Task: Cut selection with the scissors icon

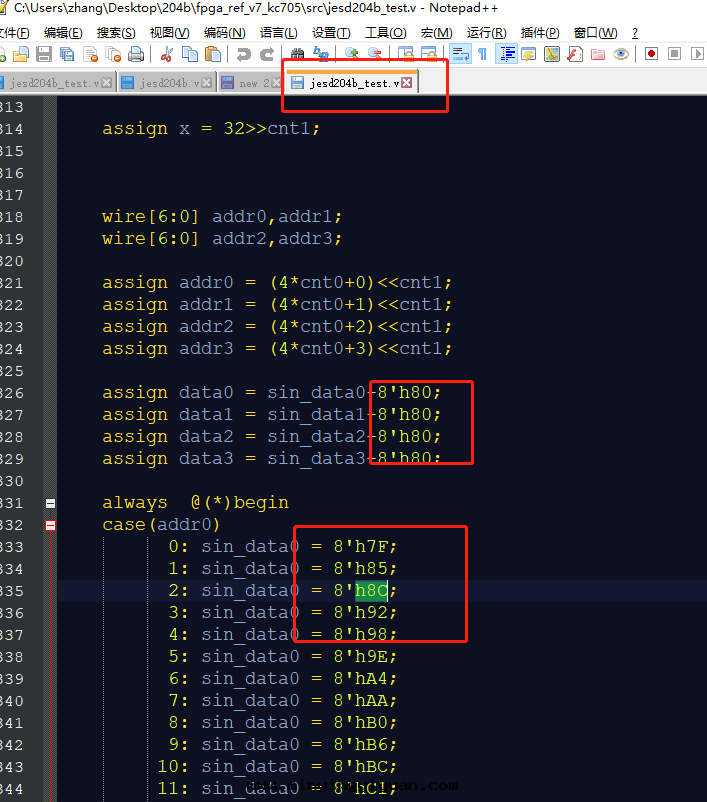Action: 167,54
